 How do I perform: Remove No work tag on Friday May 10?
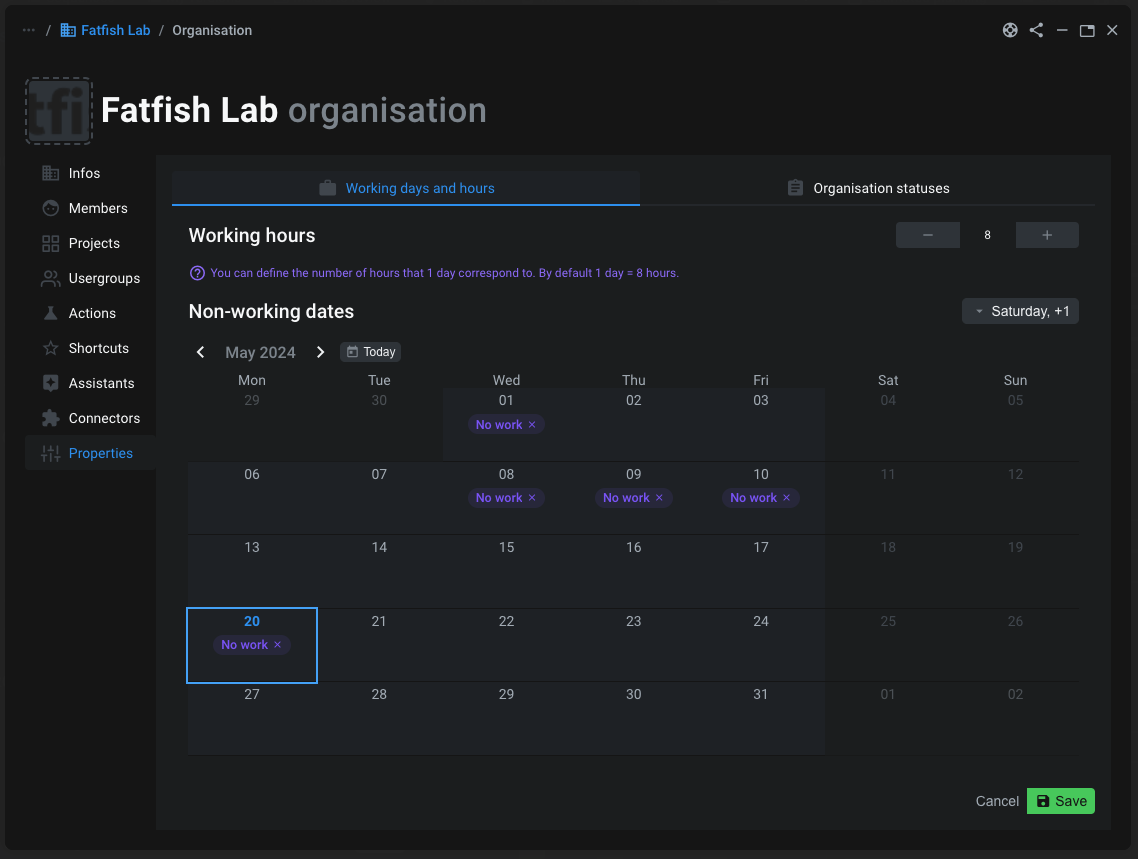click(x=786, y=498)
